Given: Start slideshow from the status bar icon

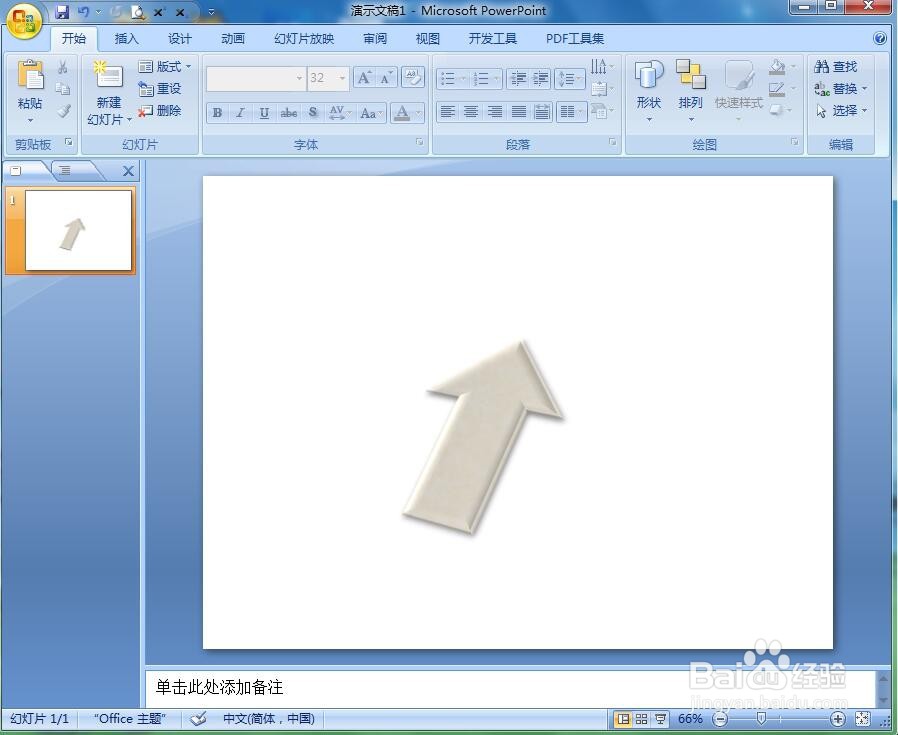Looking at the screenshot, I should (x=661, y=719).
